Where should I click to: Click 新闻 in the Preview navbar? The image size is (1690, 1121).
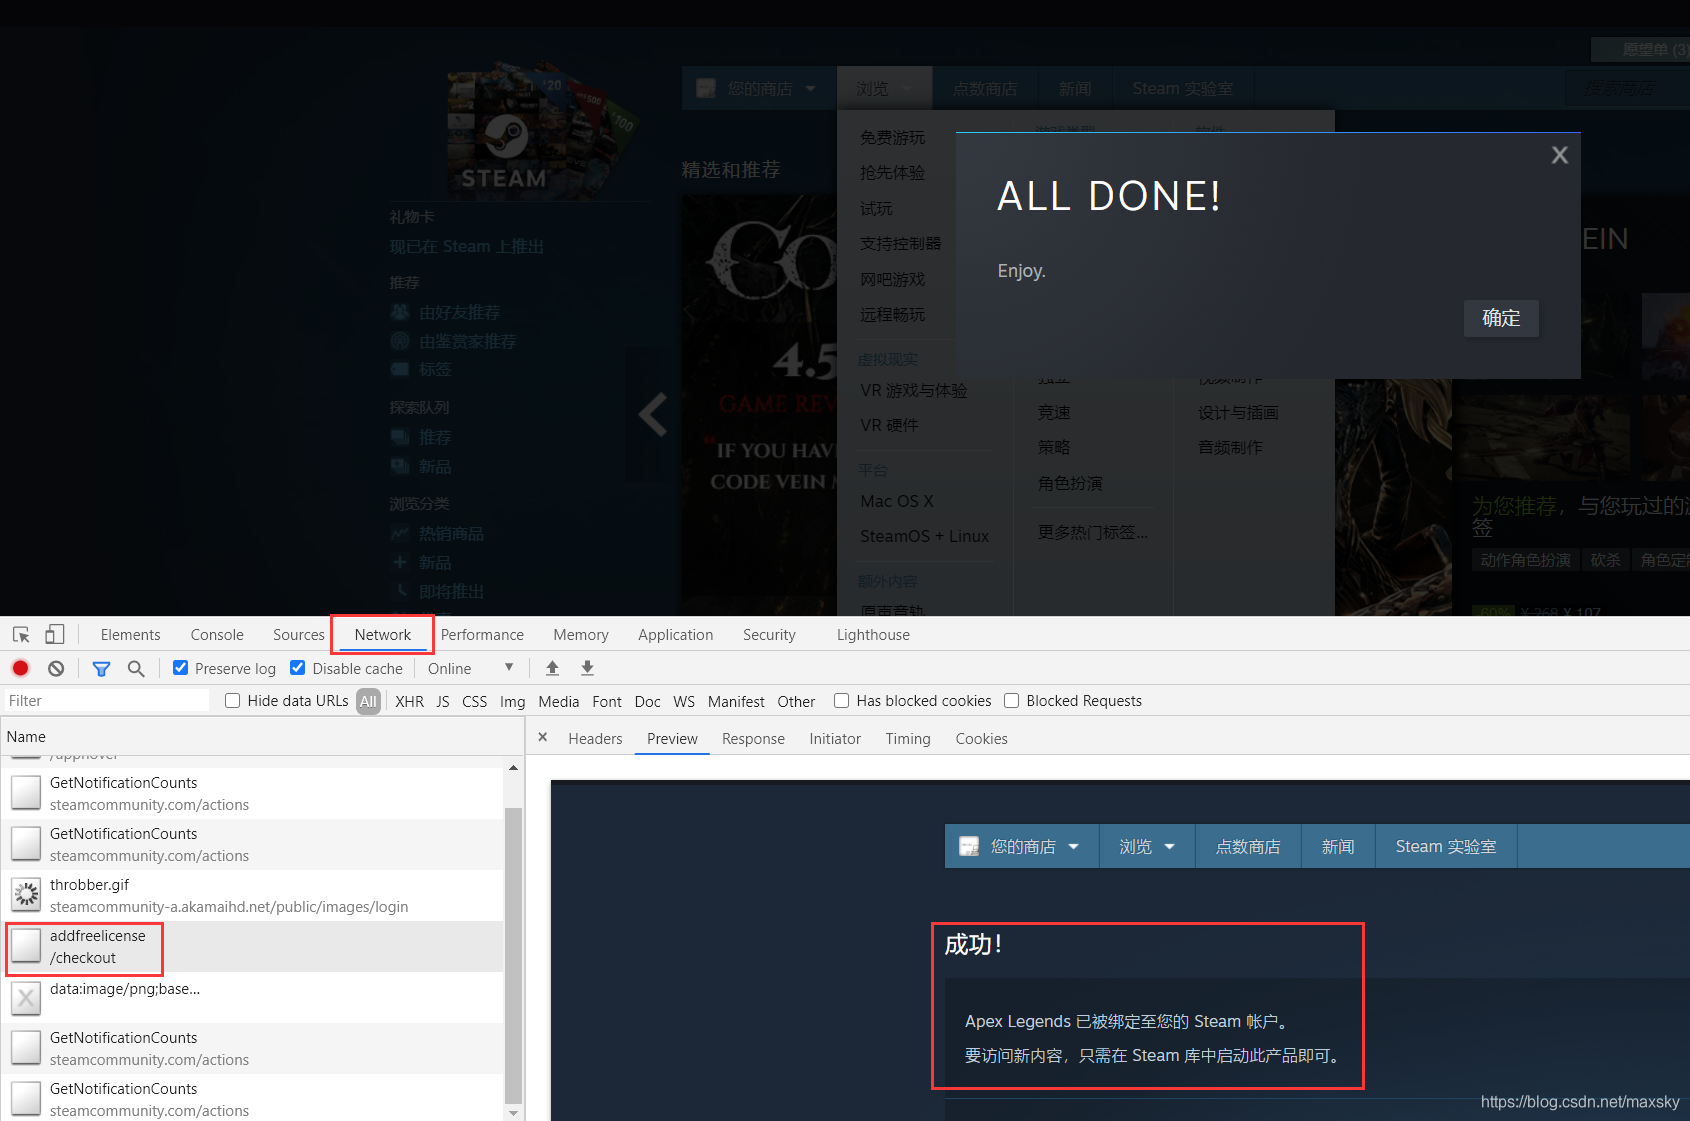pyautogui.click(x=1338, y=846)
